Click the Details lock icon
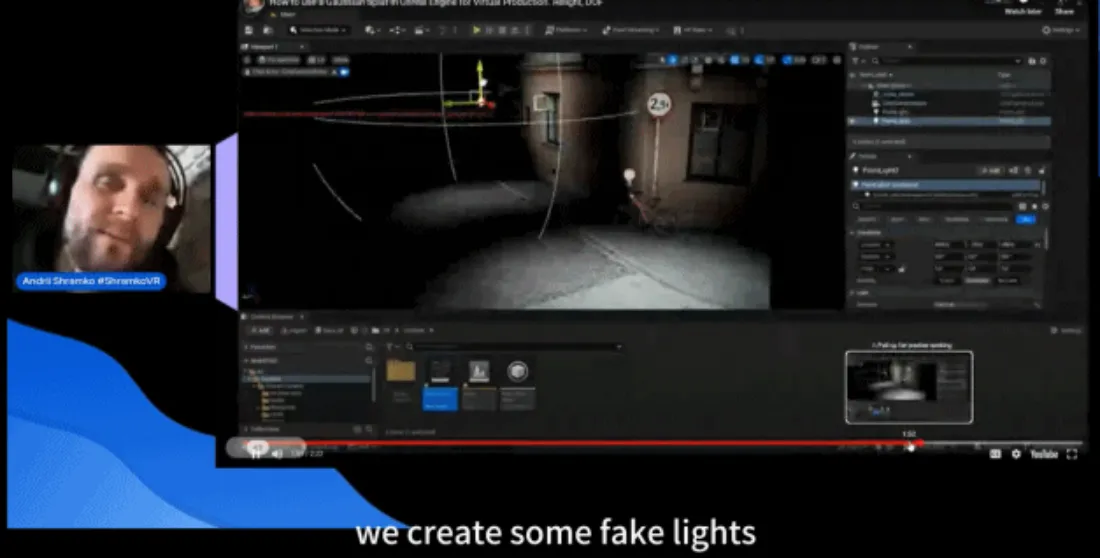Viewport: 1100px width, 558px height. click(x=1042, y=171)
